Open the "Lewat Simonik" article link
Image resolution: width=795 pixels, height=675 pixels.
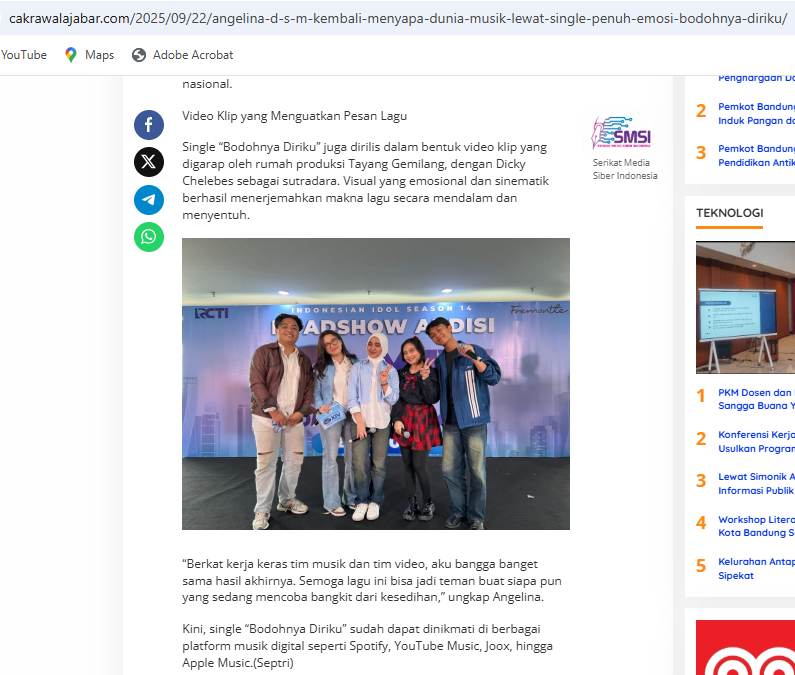(756, 484)
